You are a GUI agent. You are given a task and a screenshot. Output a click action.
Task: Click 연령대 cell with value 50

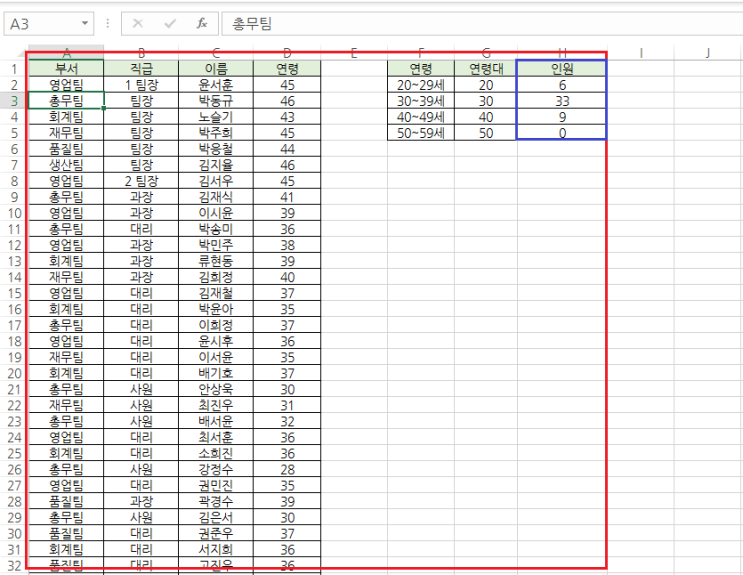tap(486, 133)
